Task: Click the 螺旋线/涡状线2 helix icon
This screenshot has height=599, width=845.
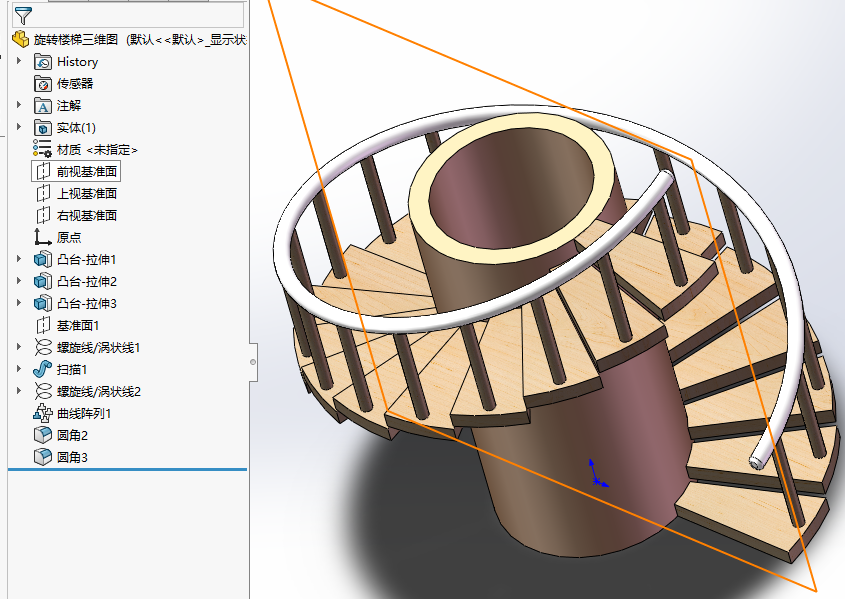Action: click(x=43, y=391)
